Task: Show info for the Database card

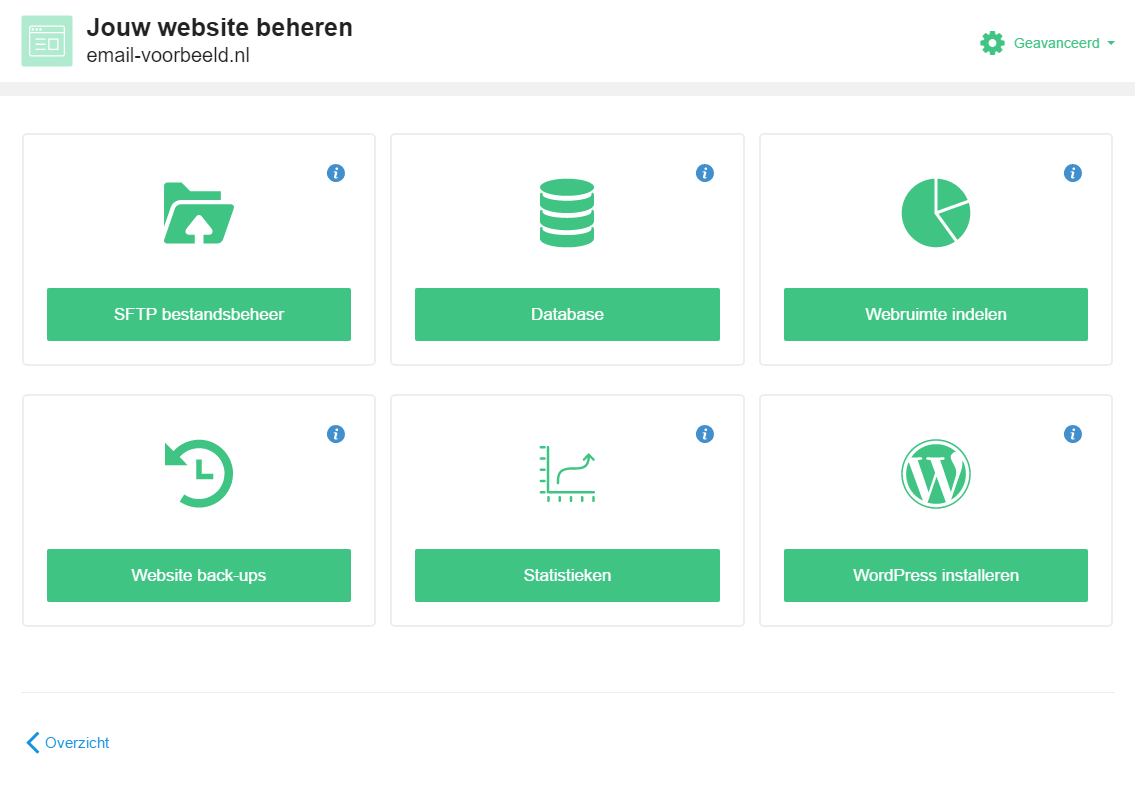Action: tap(704, 173)
